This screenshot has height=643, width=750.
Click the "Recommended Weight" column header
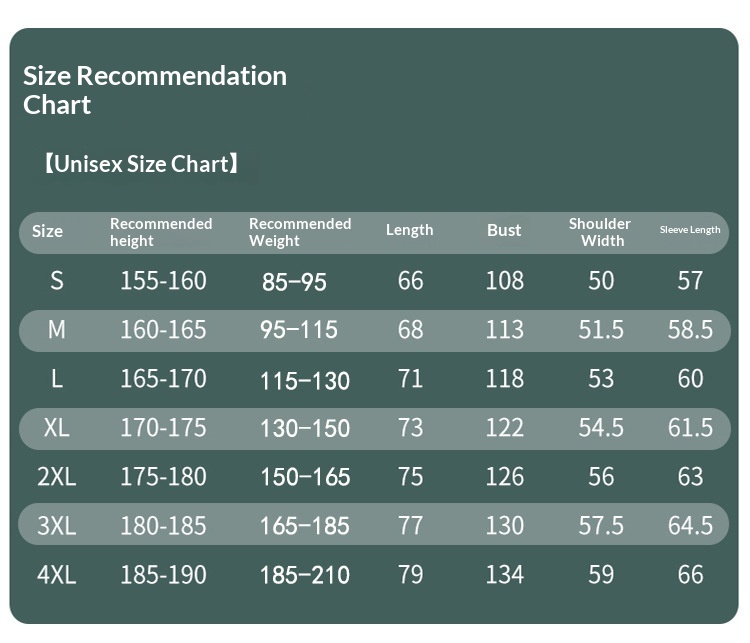coord(300,232)
